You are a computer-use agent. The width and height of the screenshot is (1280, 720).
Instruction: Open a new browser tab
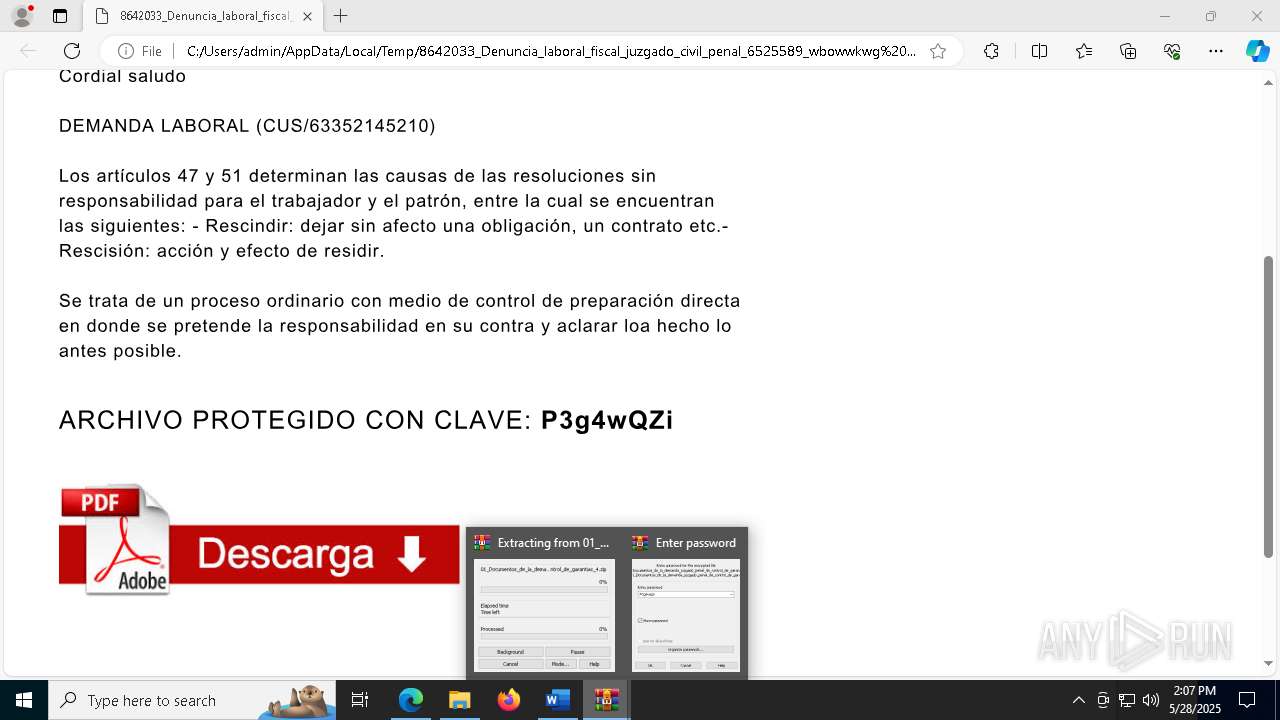(x=341, y=16)
